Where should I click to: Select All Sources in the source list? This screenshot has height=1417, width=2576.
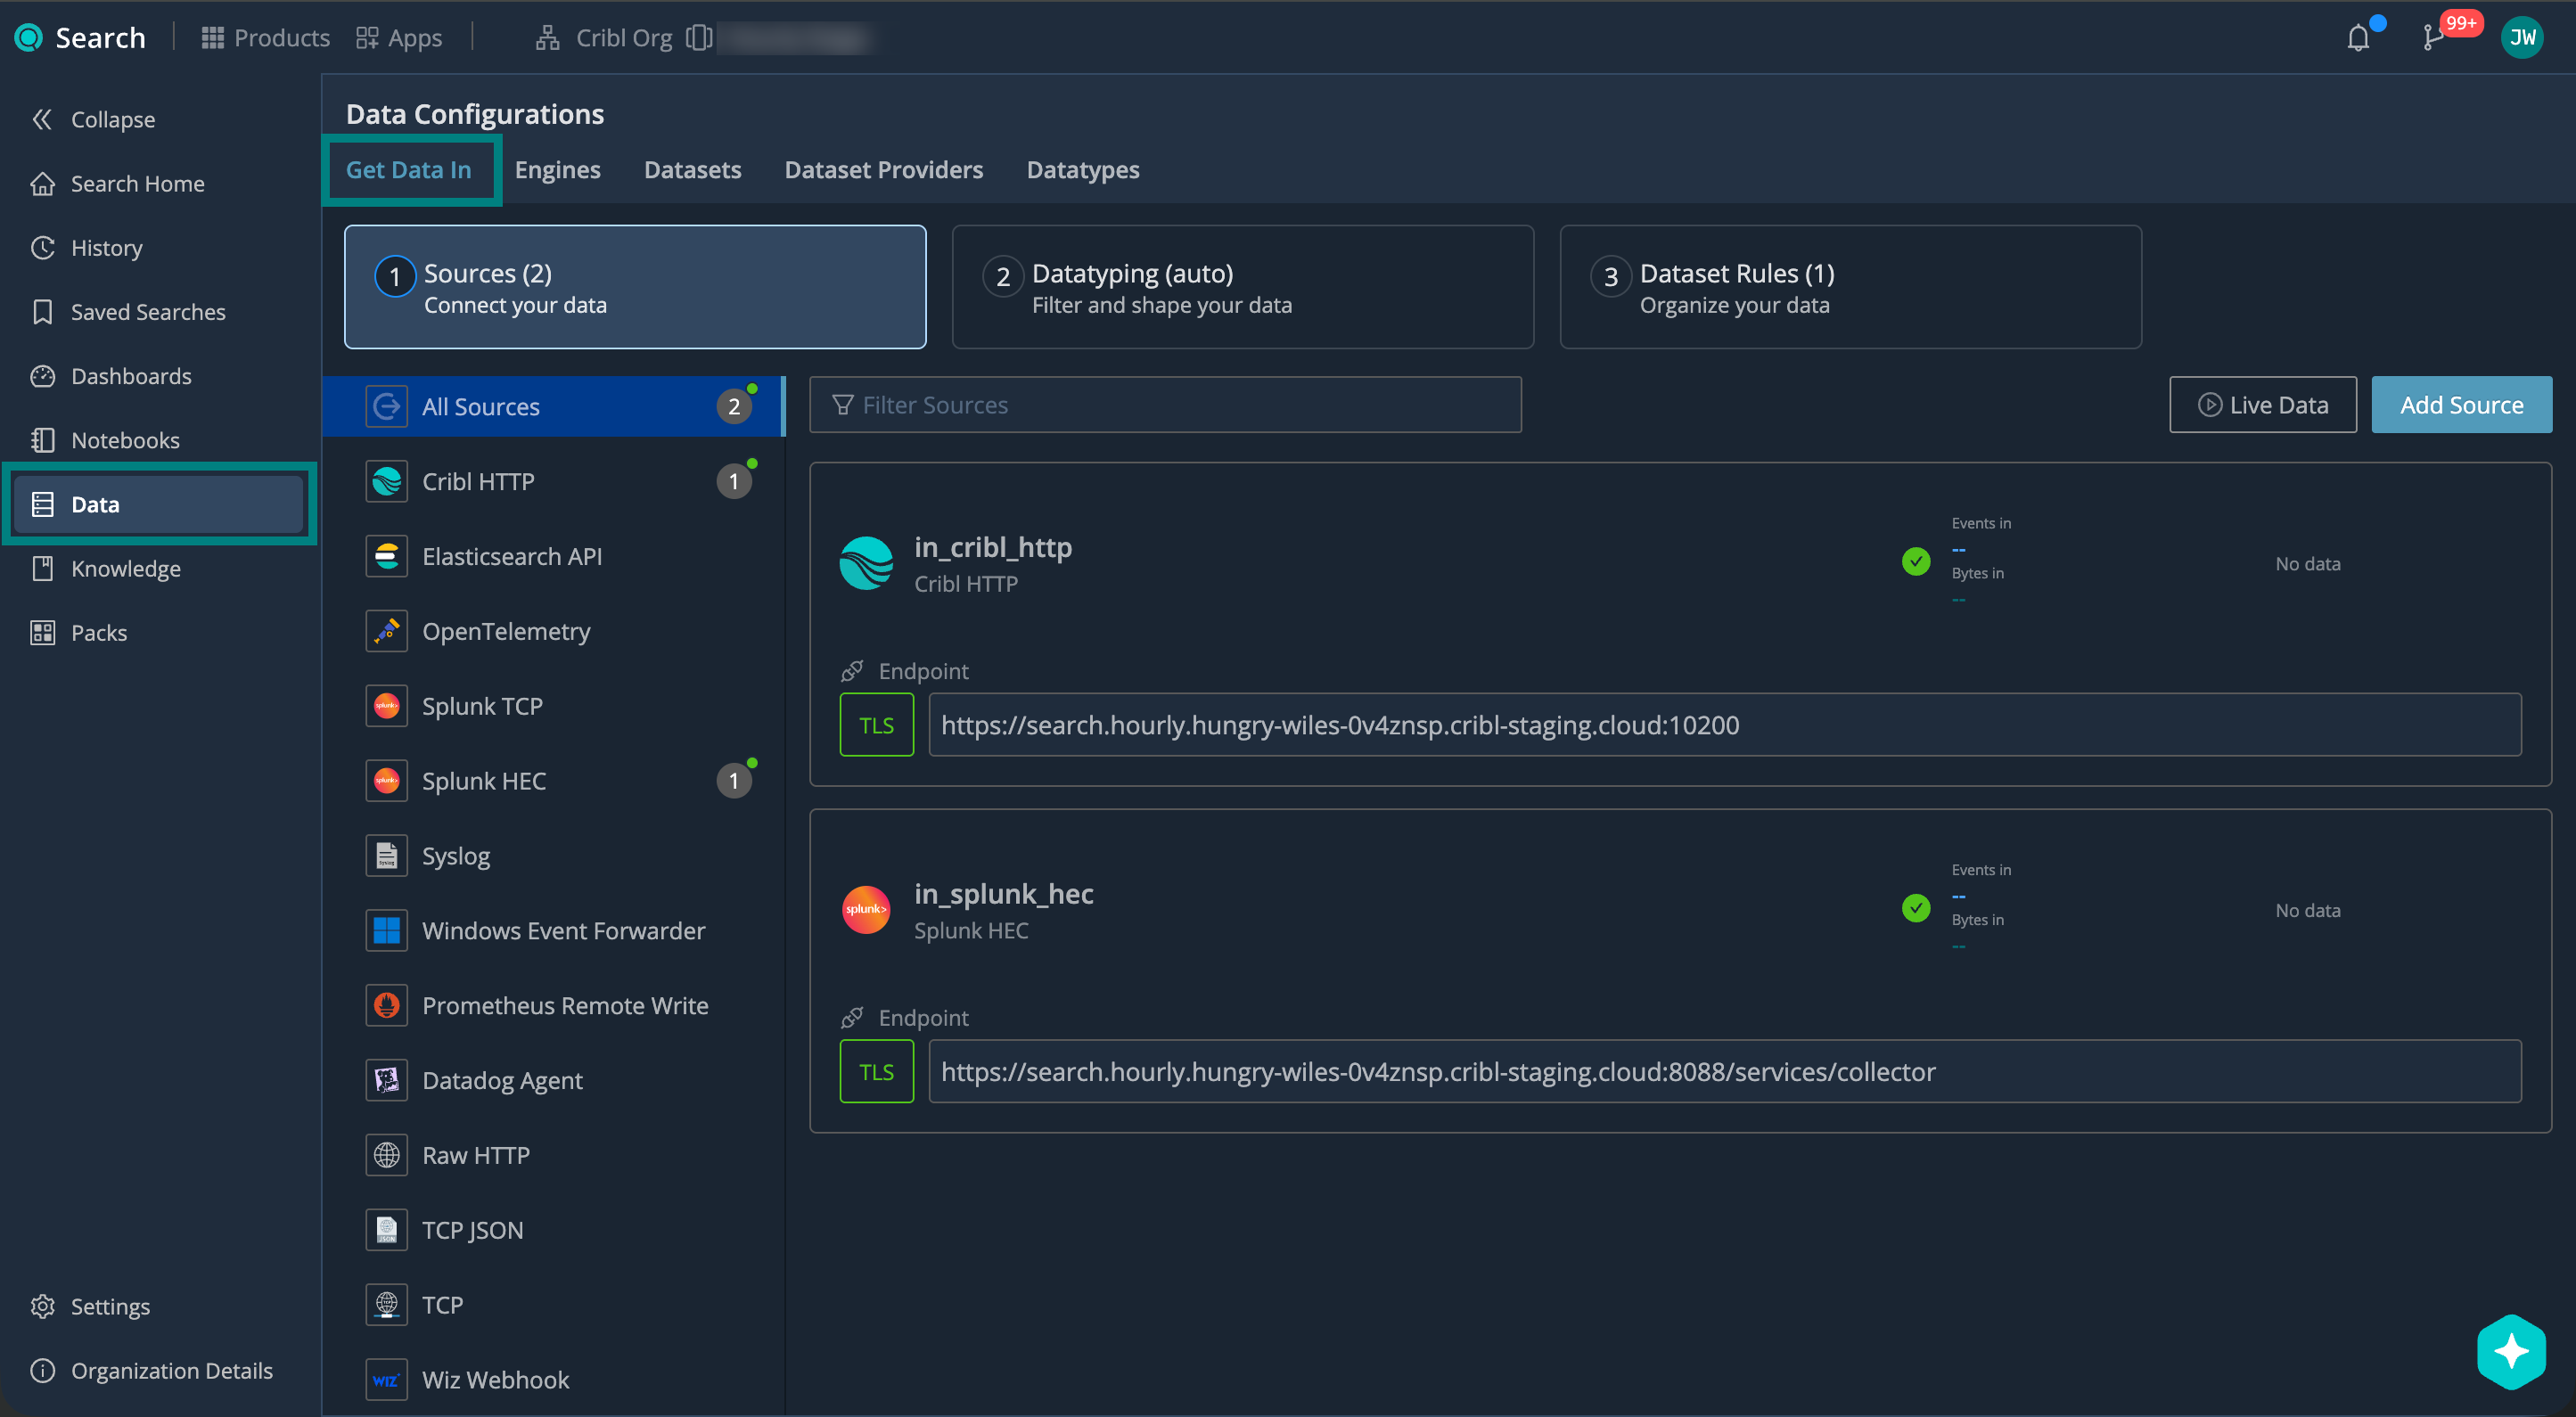tap(553, 406)
